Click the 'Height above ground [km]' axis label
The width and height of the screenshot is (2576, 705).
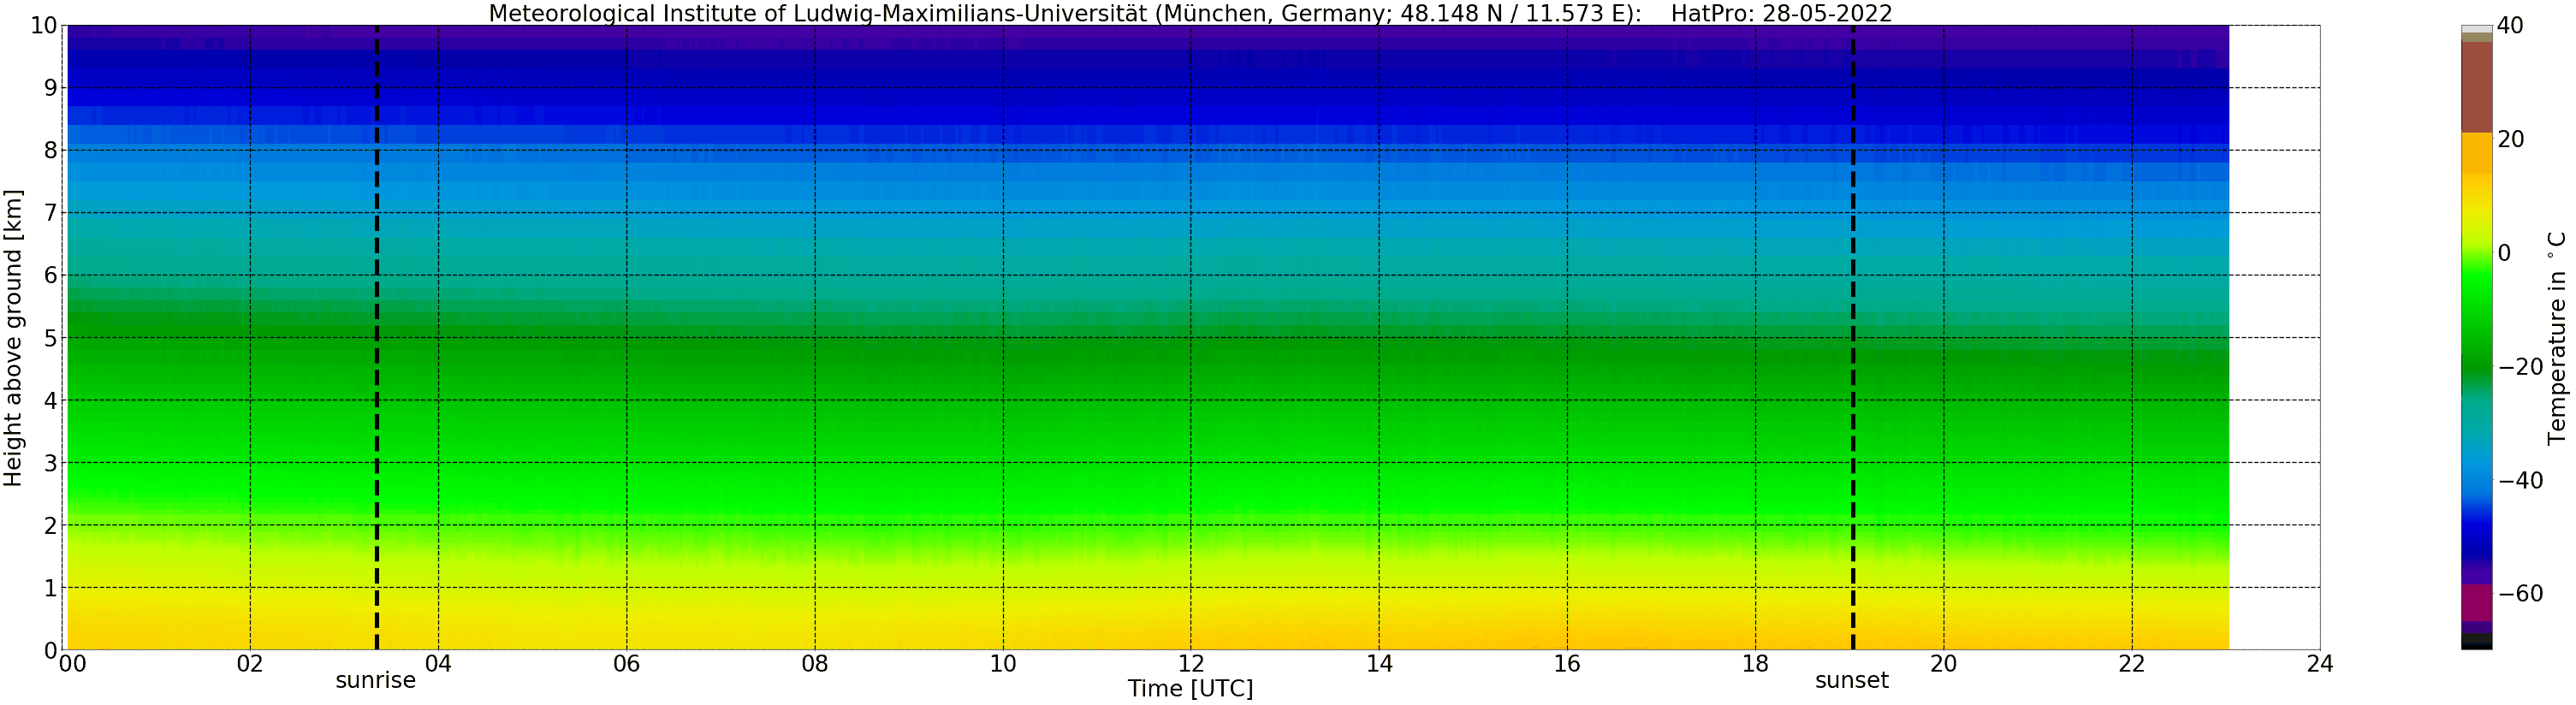coord(13,337)
